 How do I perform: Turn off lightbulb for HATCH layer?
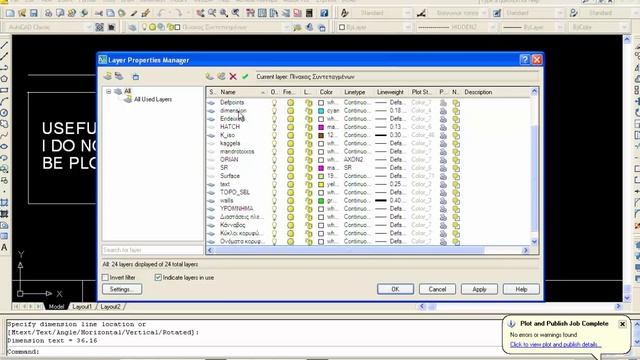(x=274, y=127)
